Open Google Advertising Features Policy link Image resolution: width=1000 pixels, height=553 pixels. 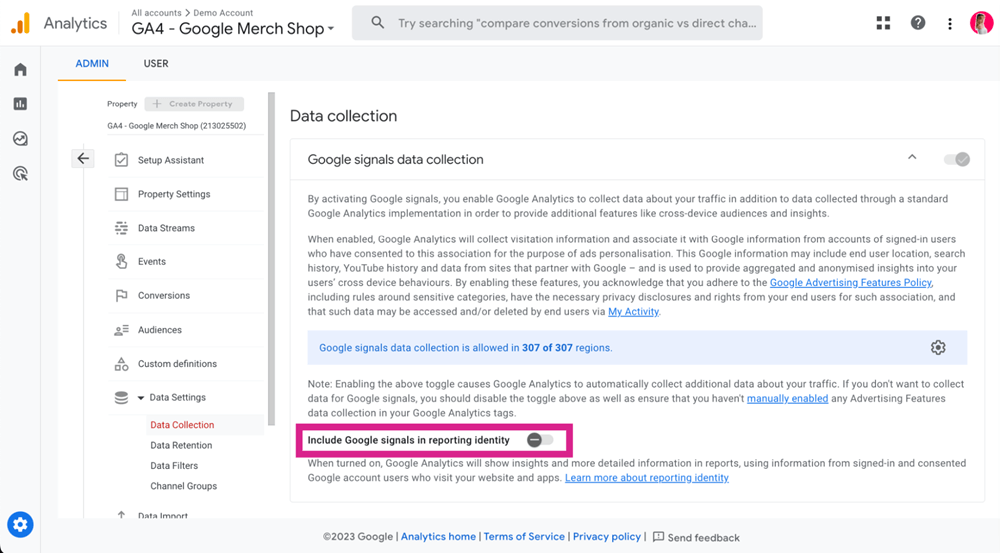point(851,283)
